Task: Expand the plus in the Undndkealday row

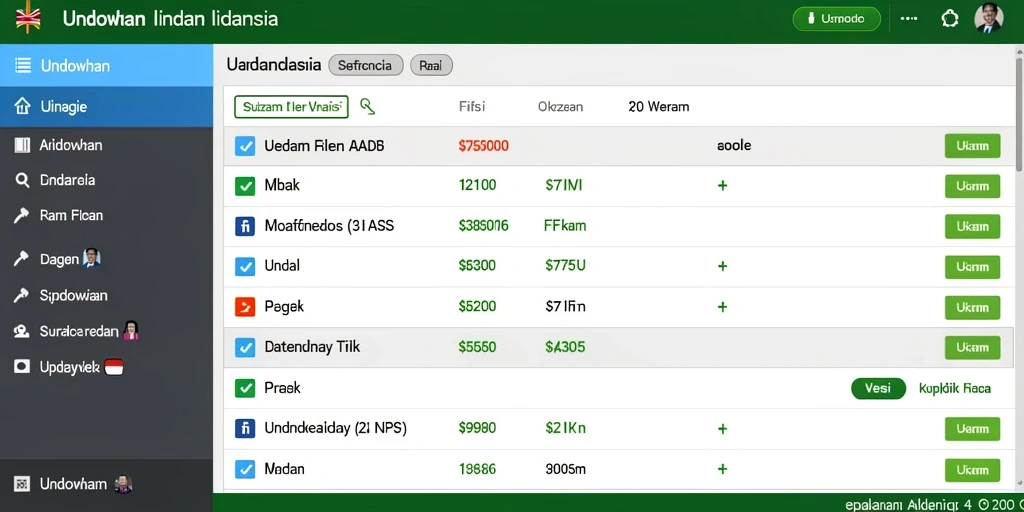Action: point(722,429)
